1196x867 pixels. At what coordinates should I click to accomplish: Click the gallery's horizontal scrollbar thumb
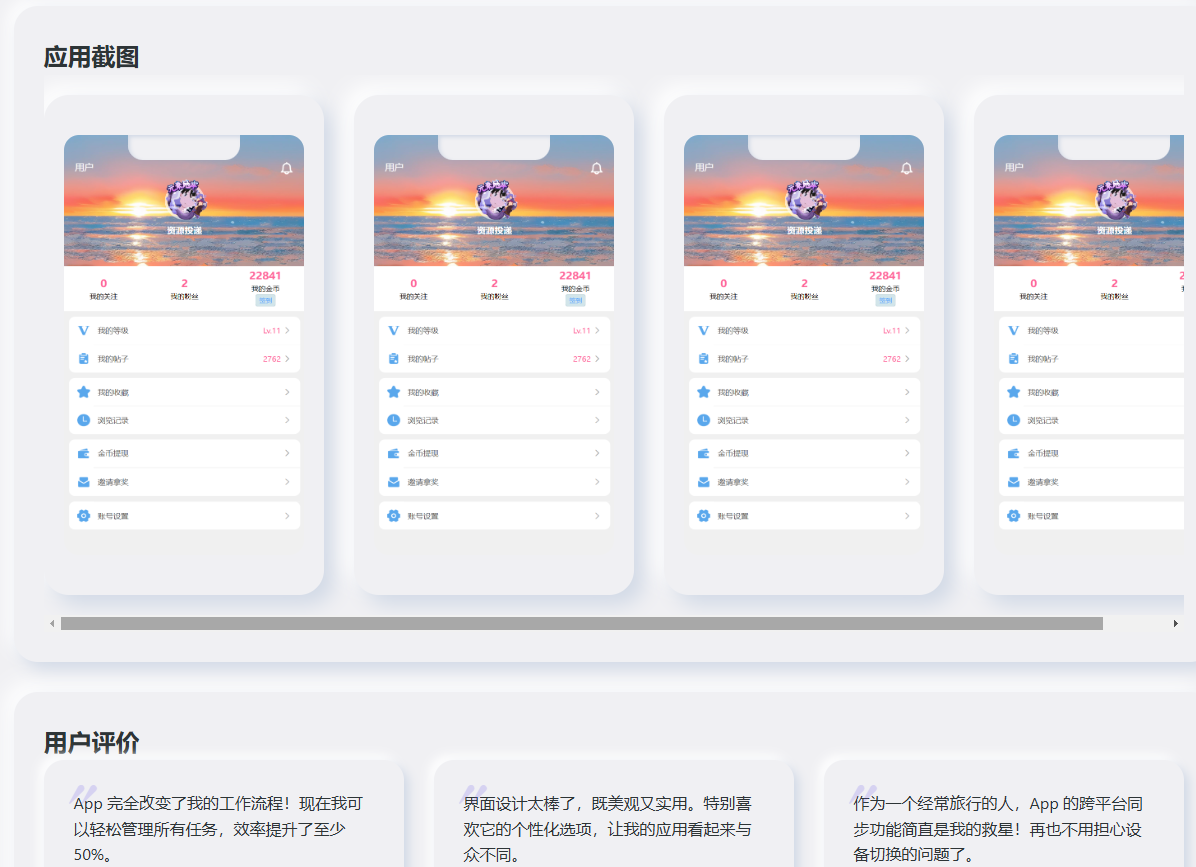(581, 624)
